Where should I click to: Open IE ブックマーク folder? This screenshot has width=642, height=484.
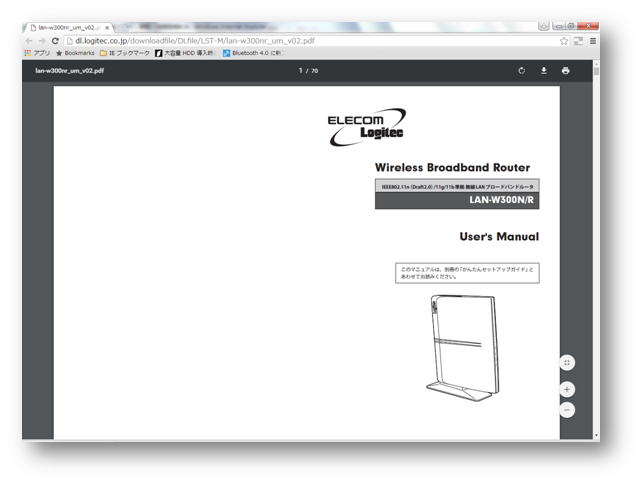(x=125, y=53)
